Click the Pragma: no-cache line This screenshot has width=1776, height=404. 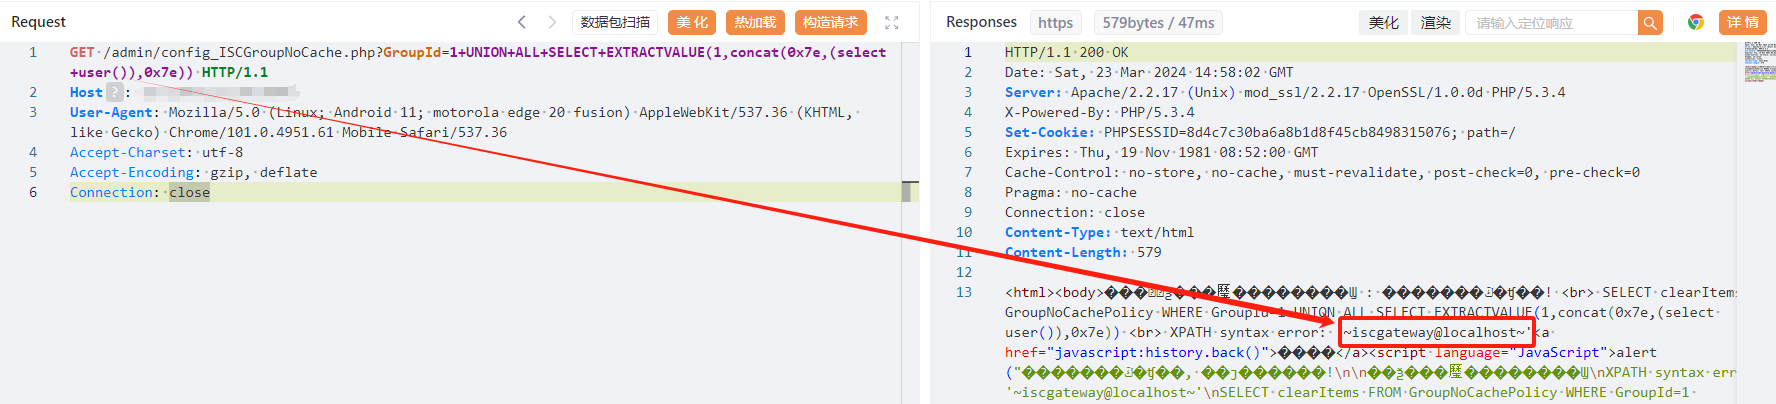[1071, 192]
